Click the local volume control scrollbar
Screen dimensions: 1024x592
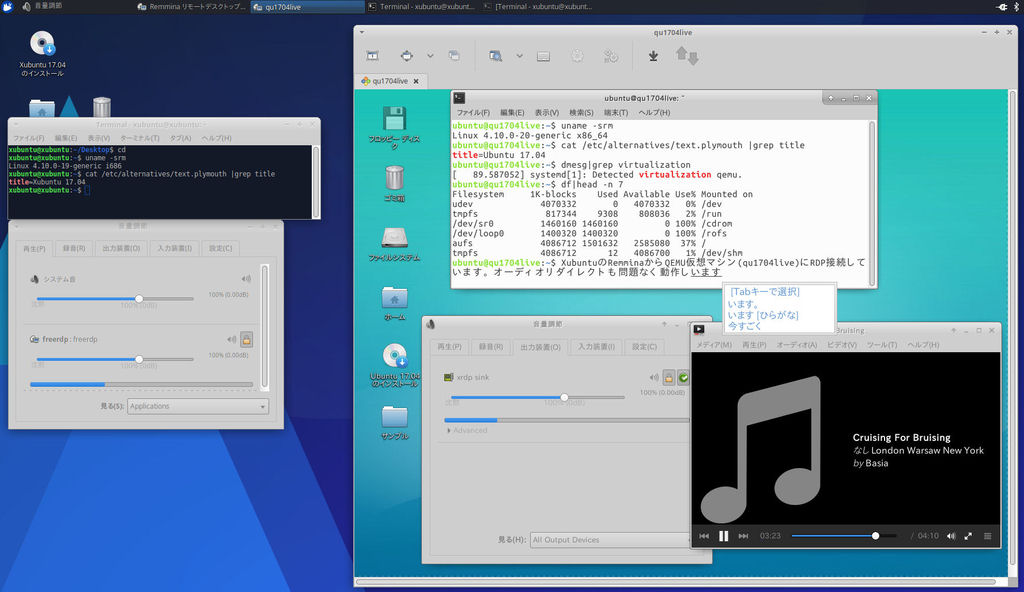tap(264, 327)
